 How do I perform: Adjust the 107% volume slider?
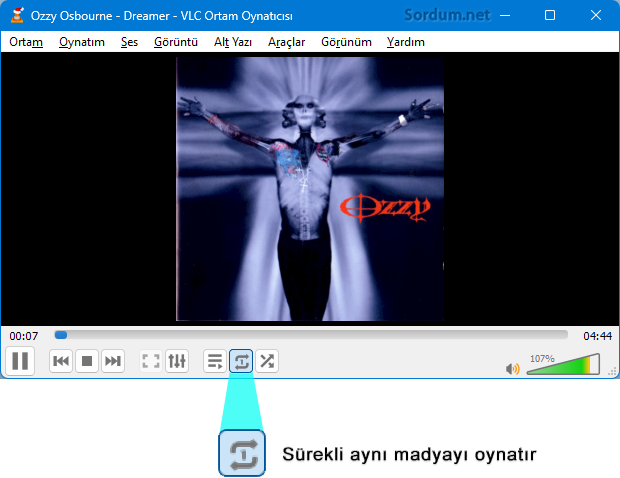click(x=563, y=364)
